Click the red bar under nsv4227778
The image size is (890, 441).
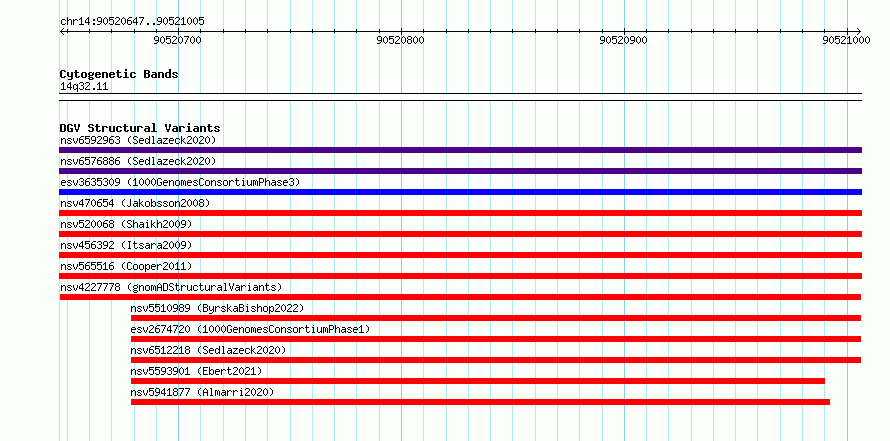[x=460, y=297]
